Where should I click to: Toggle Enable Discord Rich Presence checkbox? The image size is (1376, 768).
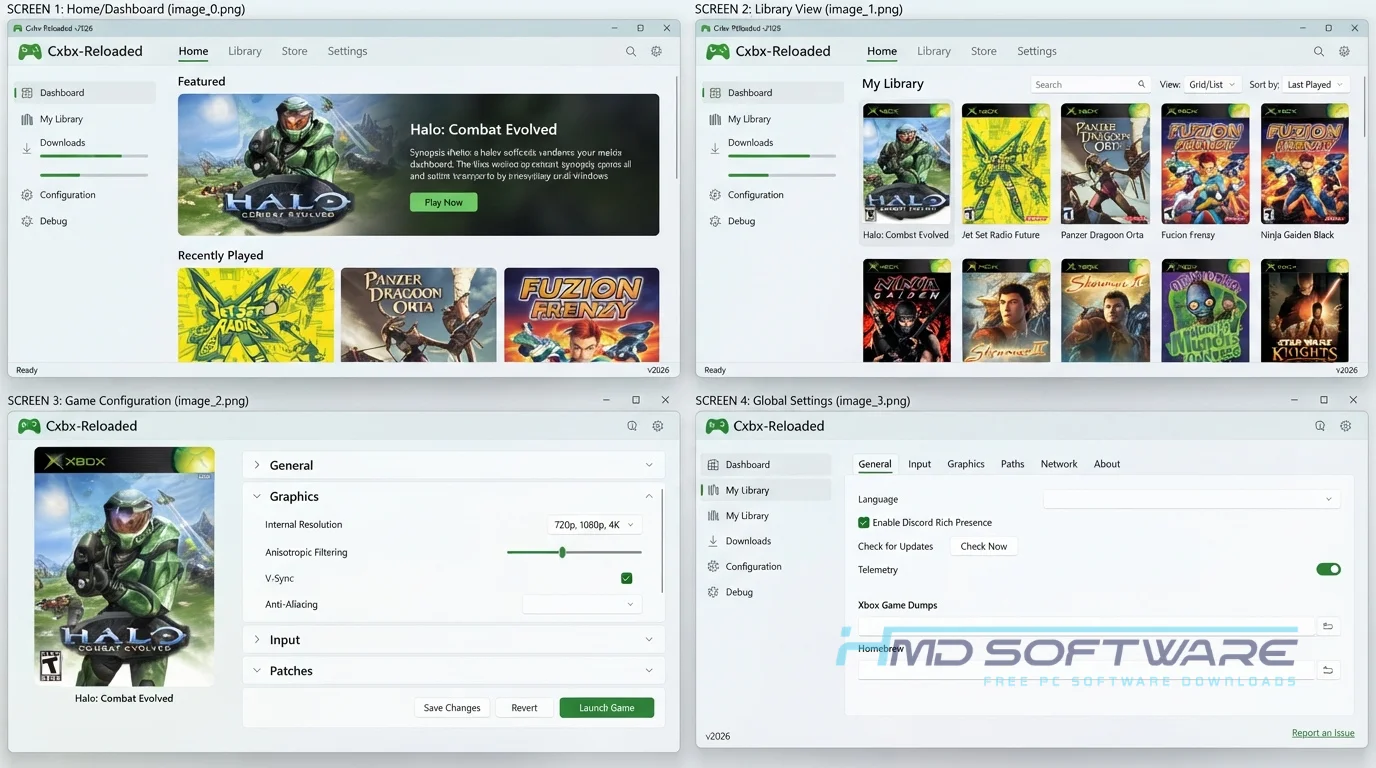click(x=864, y=522)
